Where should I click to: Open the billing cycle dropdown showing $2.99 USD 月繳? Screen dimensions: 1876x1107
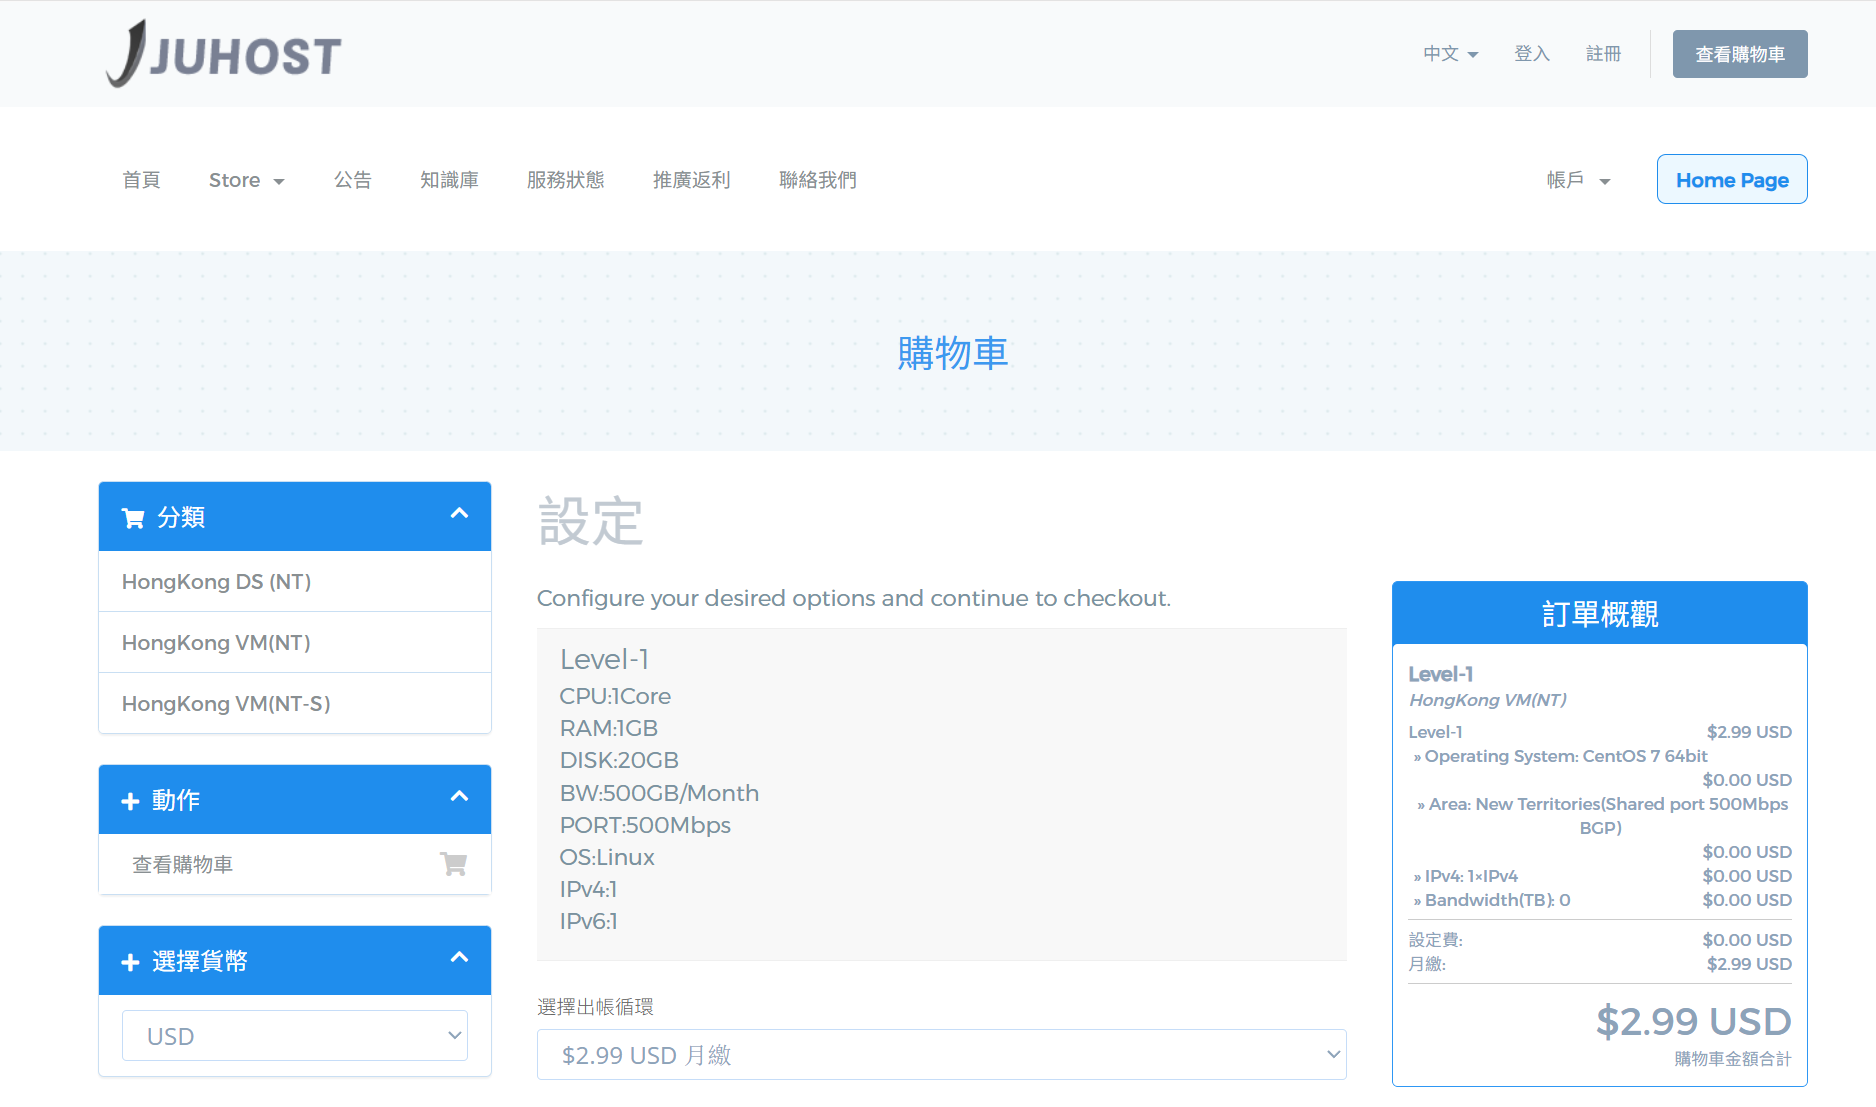click(941, 1054)
